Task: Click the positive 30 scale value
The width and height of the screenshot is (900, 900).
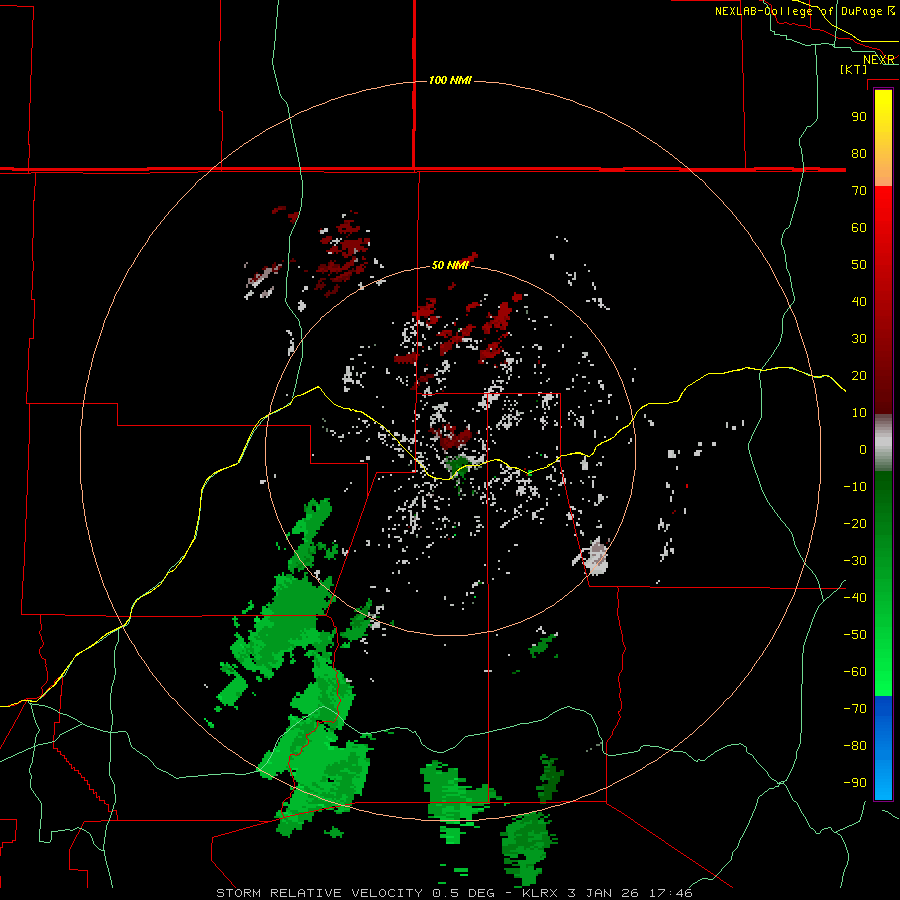Action: pyautogui.click(x=859, y=339)
